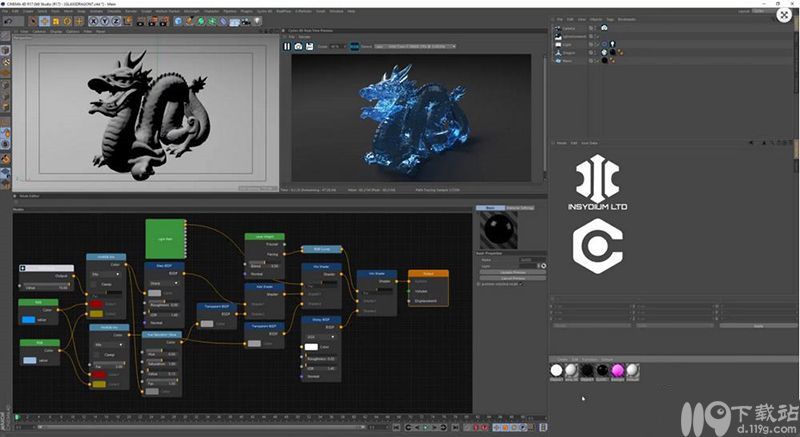Switch to the Material Settings tab
This screenshot has width=800, height=437.
[520, 208]
